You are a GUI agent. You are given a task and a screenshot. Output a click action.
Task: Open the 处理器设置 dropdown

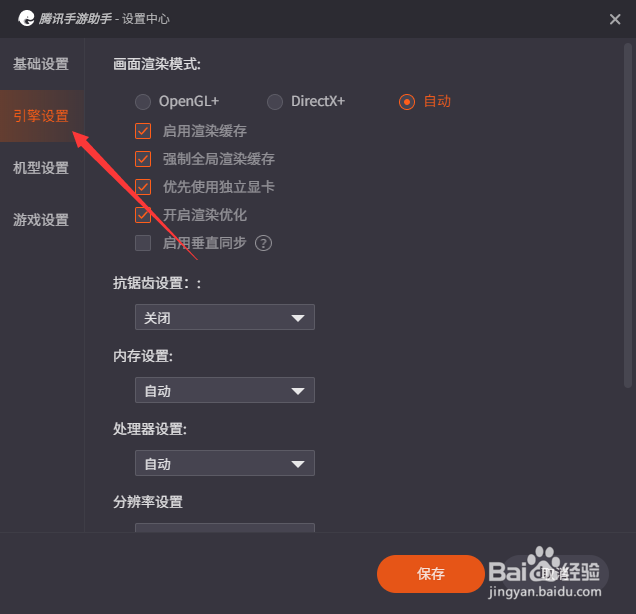[225, 463]
